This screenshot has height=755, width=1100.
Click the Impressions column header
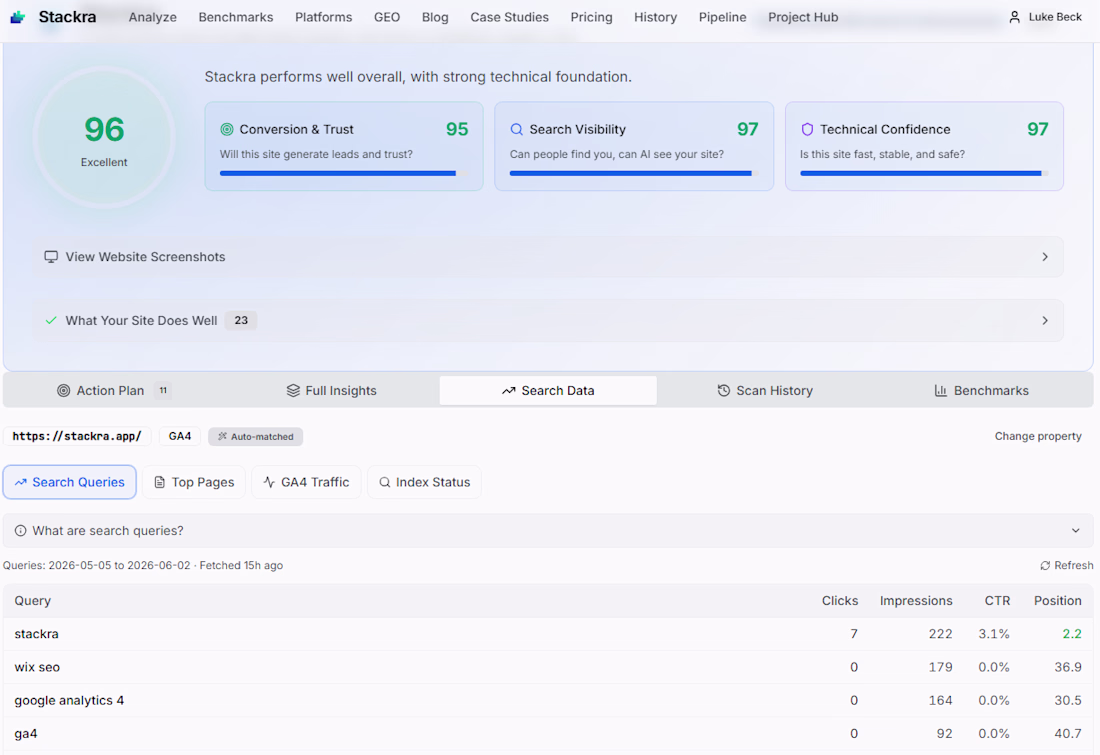pos(915,601)
